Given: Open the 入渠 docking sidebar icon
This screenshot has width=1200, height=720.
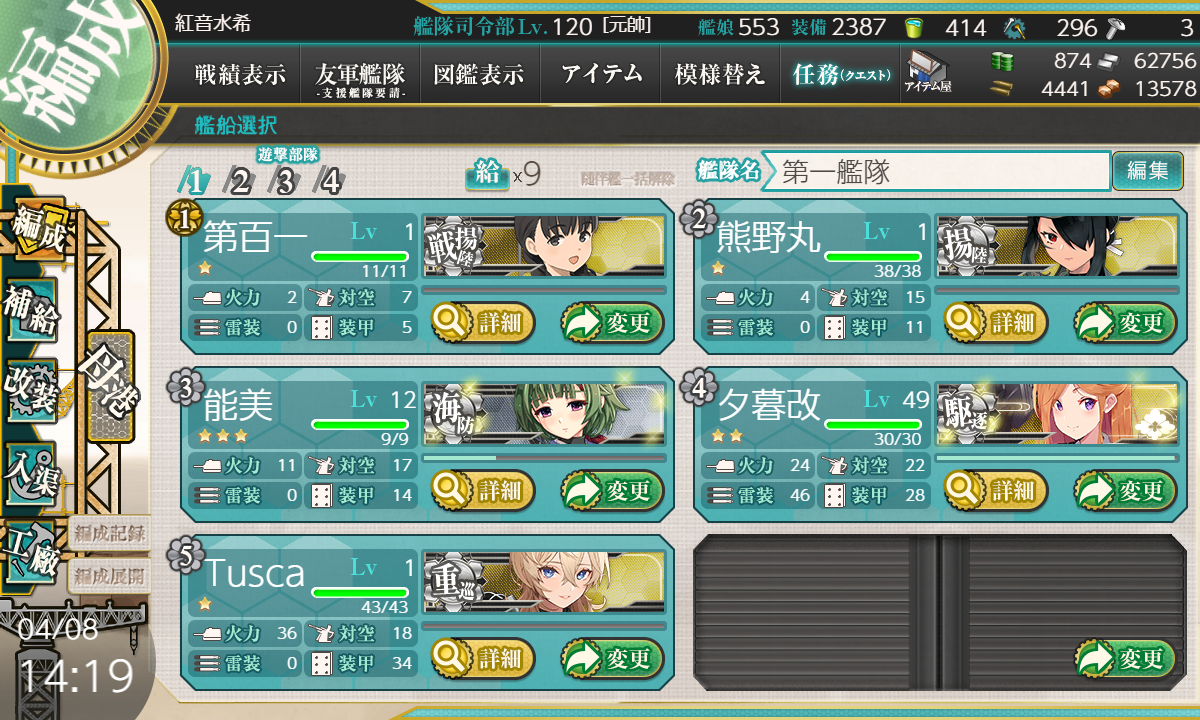Looking at the screenshot, I should tap(31, 470).
